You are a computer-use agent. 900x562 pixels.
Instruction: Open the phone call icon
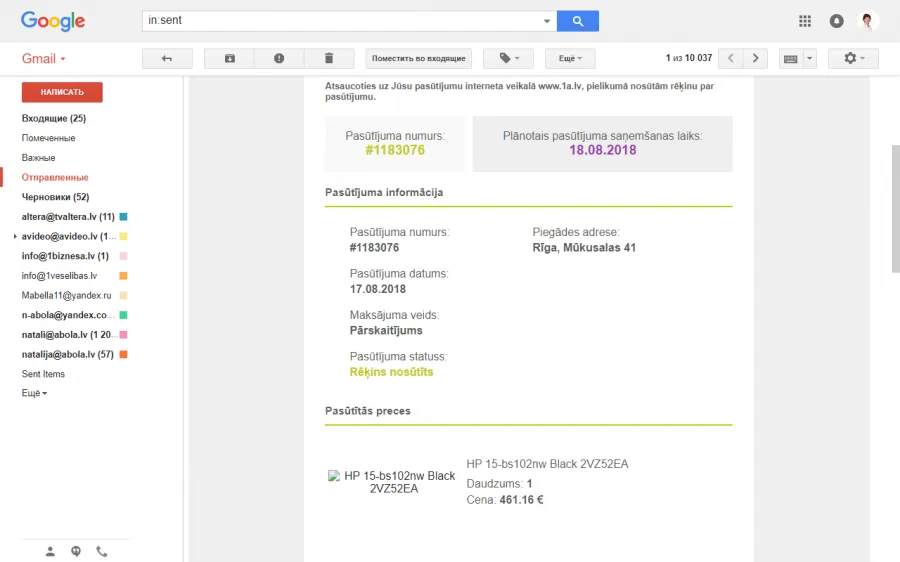click(102, 552)
